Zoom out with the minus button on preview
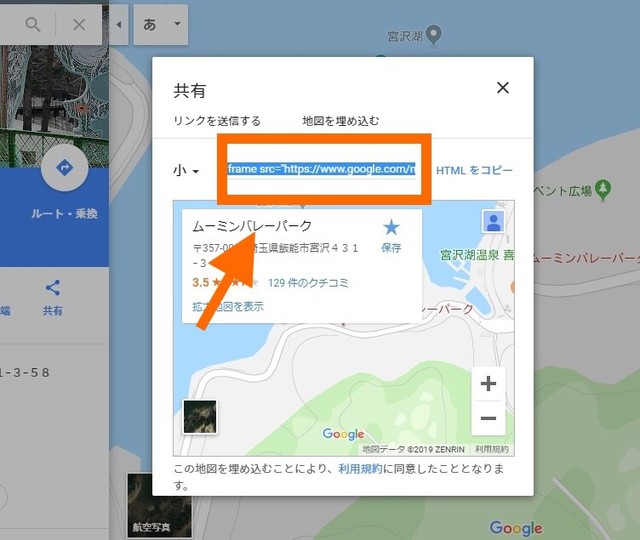This screenshot has height=540, width=640. coord(488,418)
